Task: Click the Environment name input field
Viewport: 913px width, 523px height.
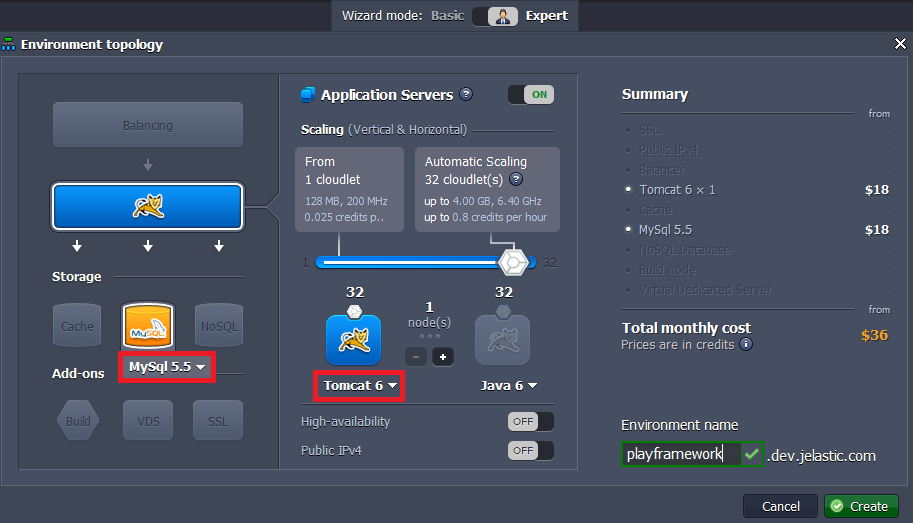Action: [682, 454]
